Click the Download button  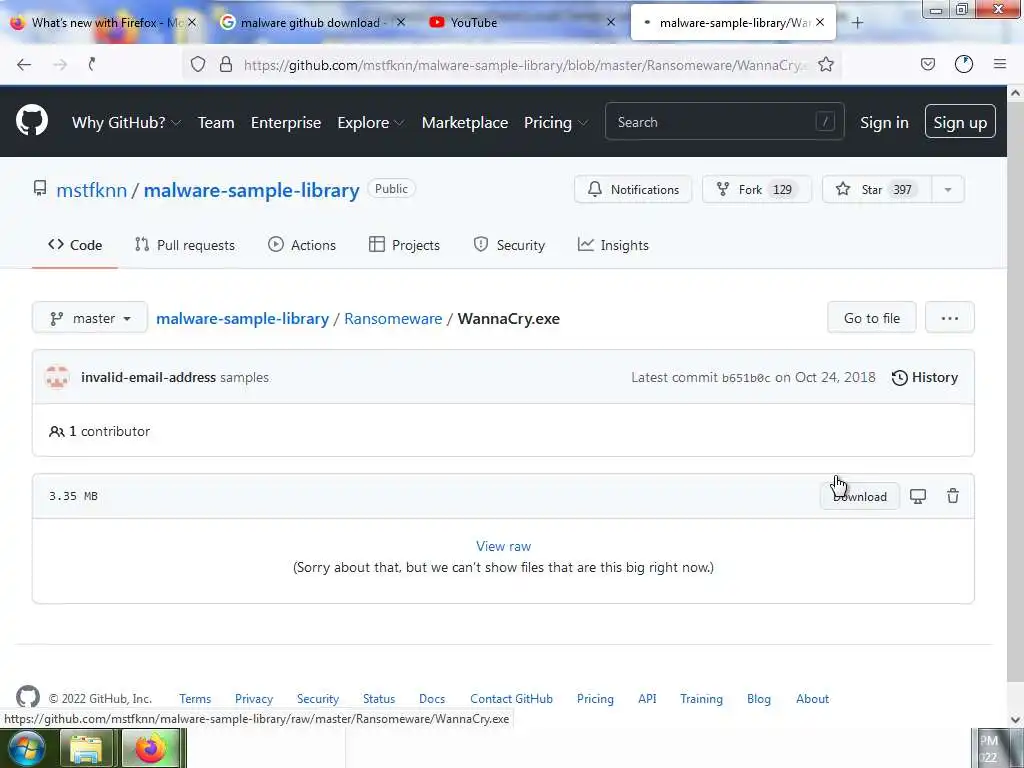point(859,496)
